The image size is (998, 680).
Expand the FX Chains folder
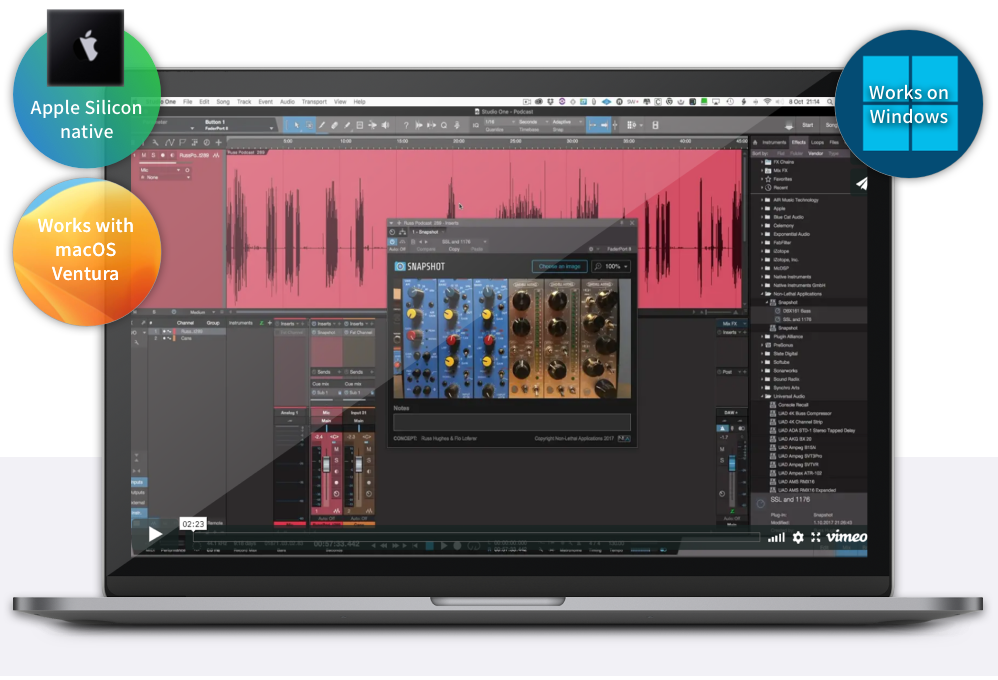click(x=762, y=162)
